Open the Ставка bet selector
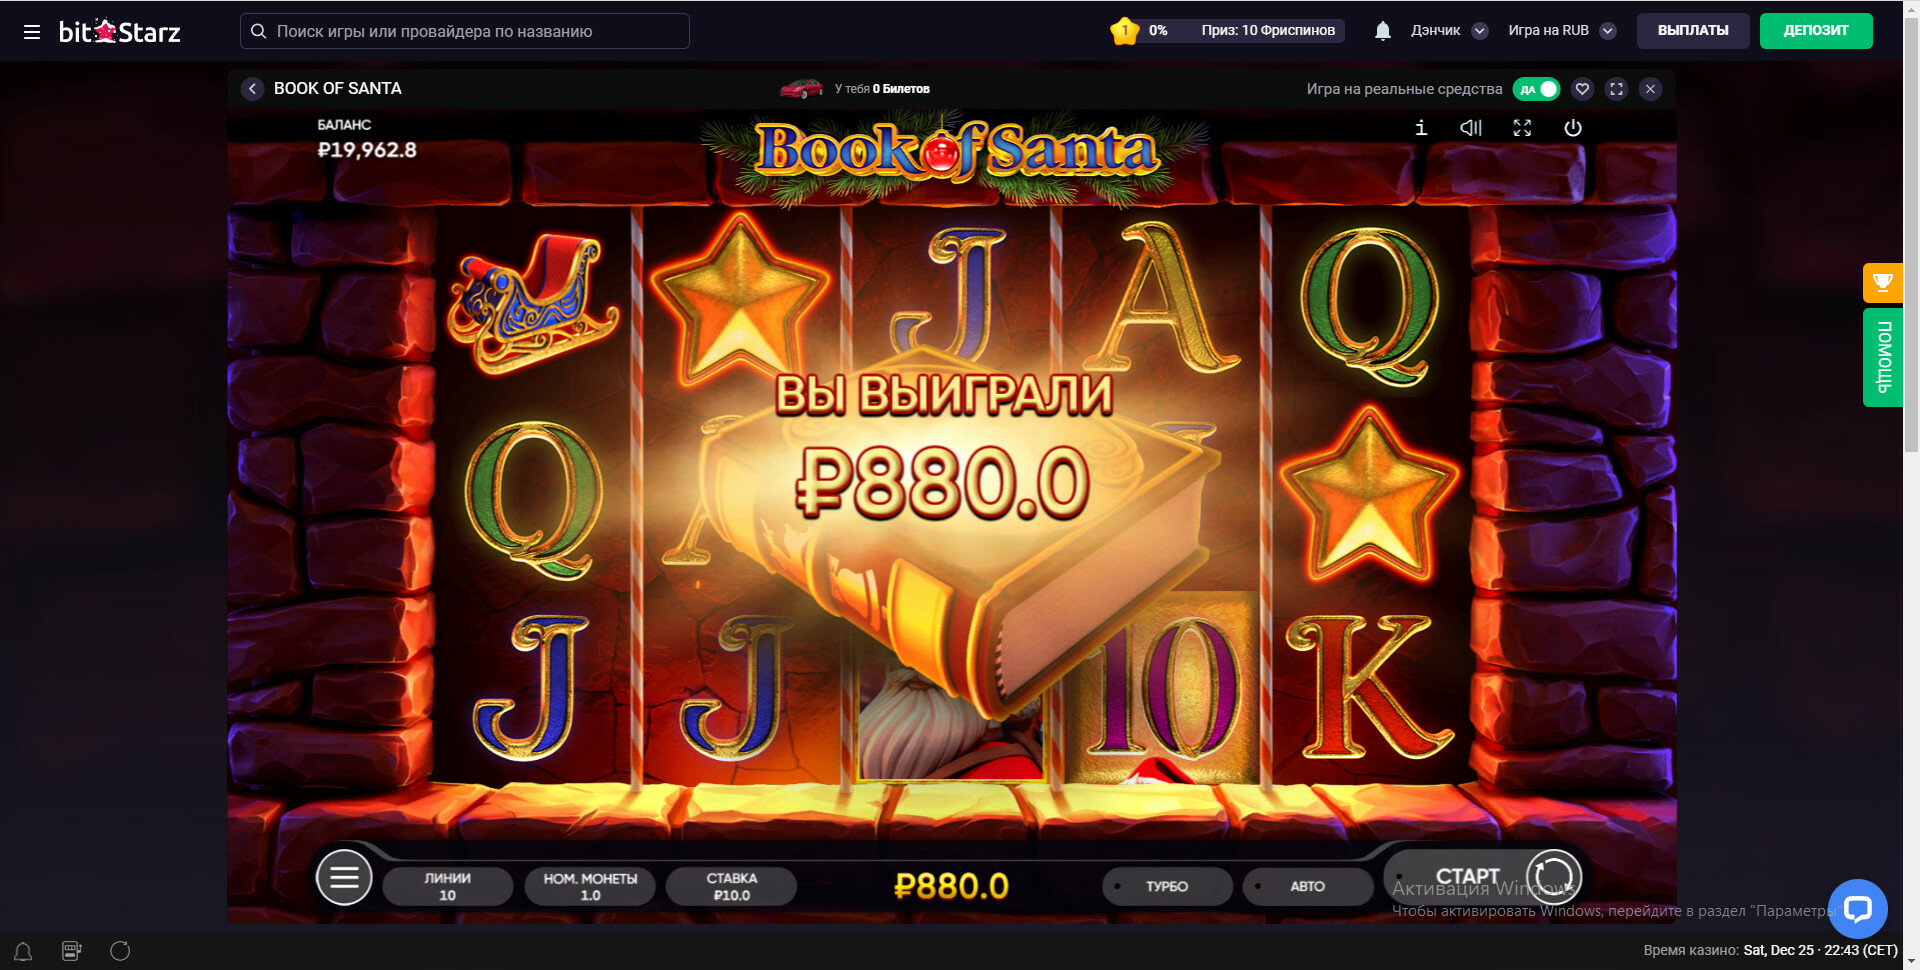 pyautogui.click(x=731, y=886)
